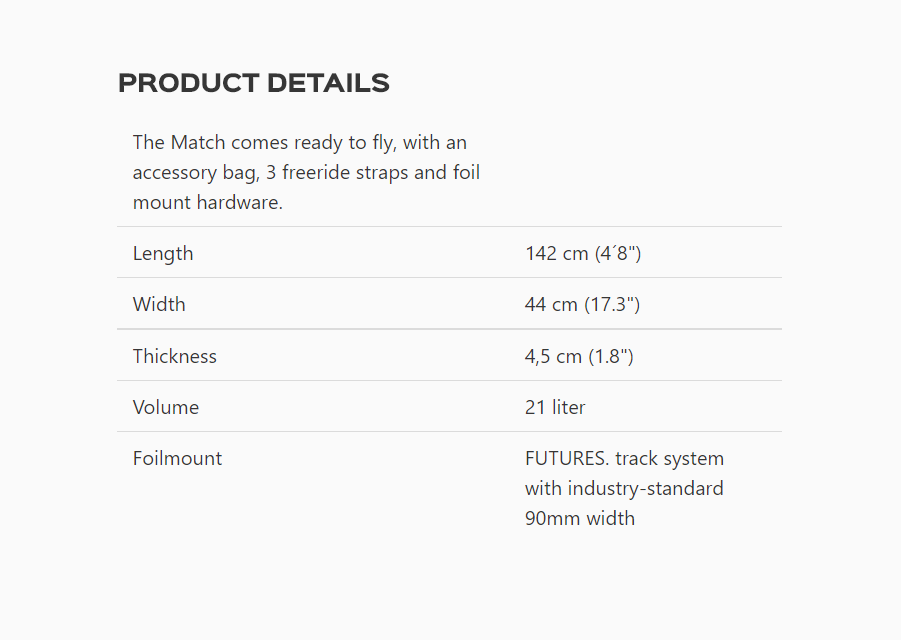Viewport: 901px width, 640px height.
Task: Select the Length label
Action: click(163, 253)
